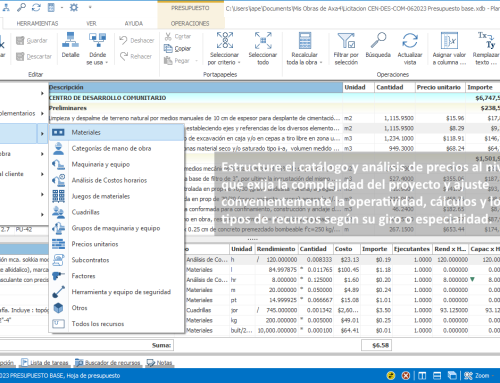Image resolution: width=500 pixels, height=383 pixels.
Task: Expand the 'al cliente' submenu arrow
Action: tap(42, 174)
